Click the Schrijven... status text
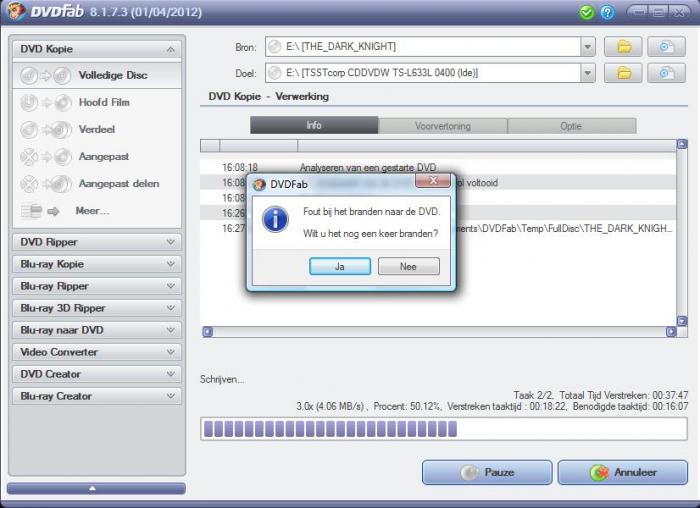 click(x=222, y=380)
